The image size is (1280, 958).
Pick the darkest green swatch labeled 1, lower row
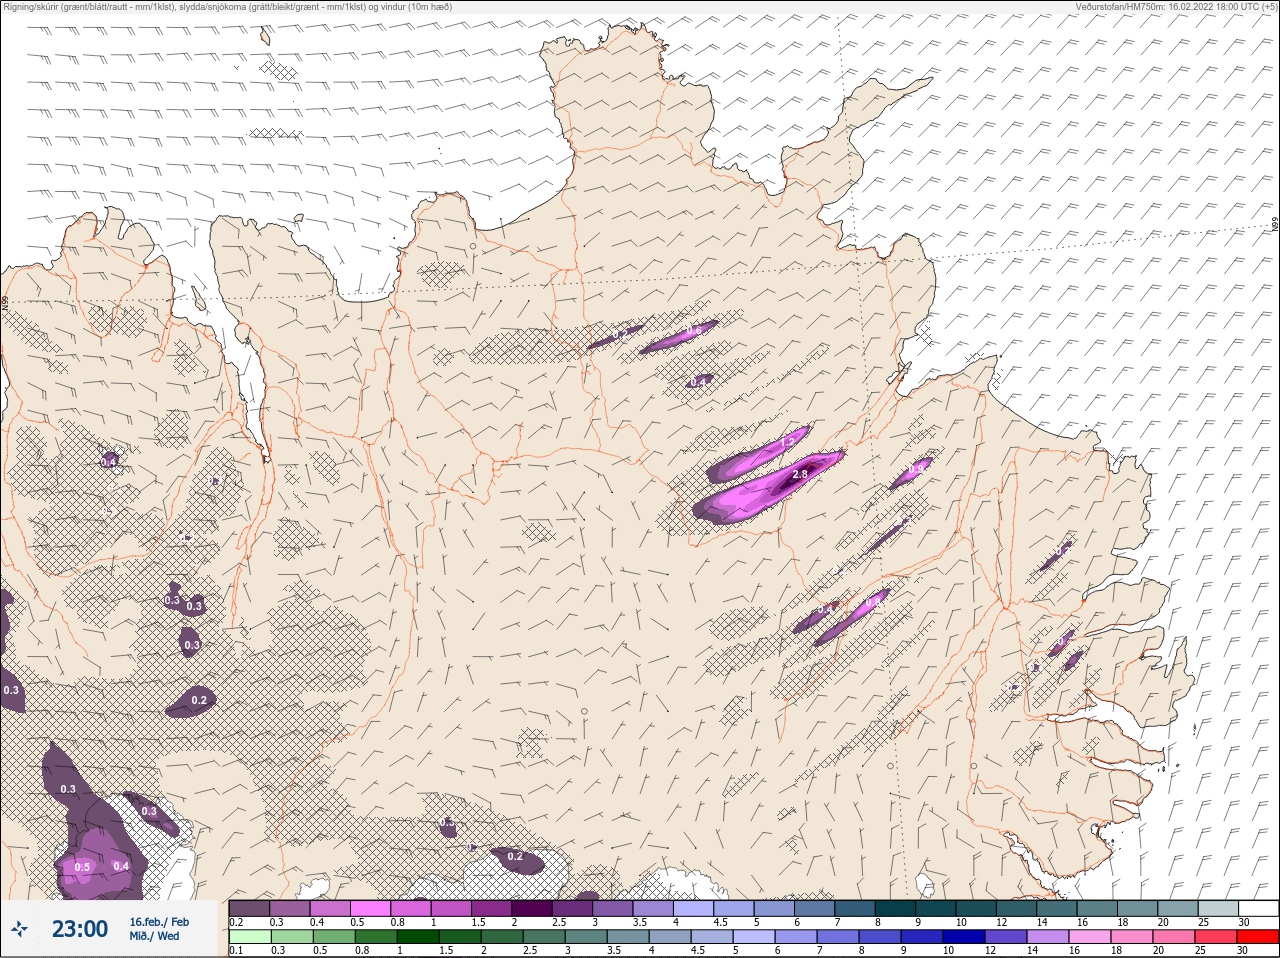[x=417, y=937]
